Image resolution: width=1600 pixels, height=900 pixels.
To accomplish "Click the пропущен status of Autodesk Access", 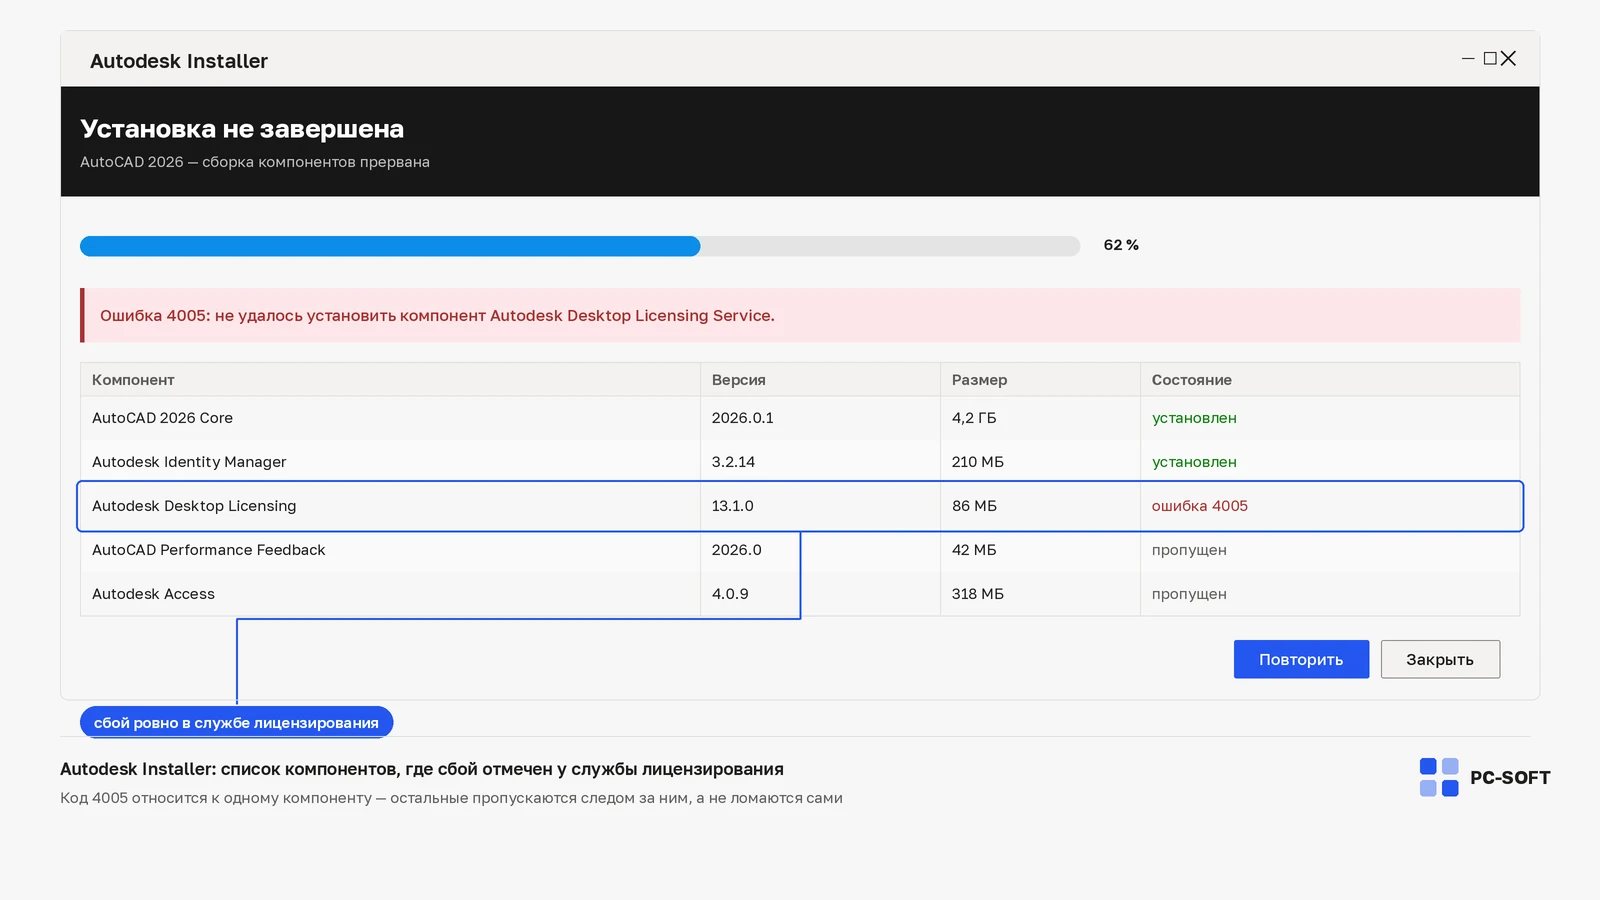I will coord(1189,594).
